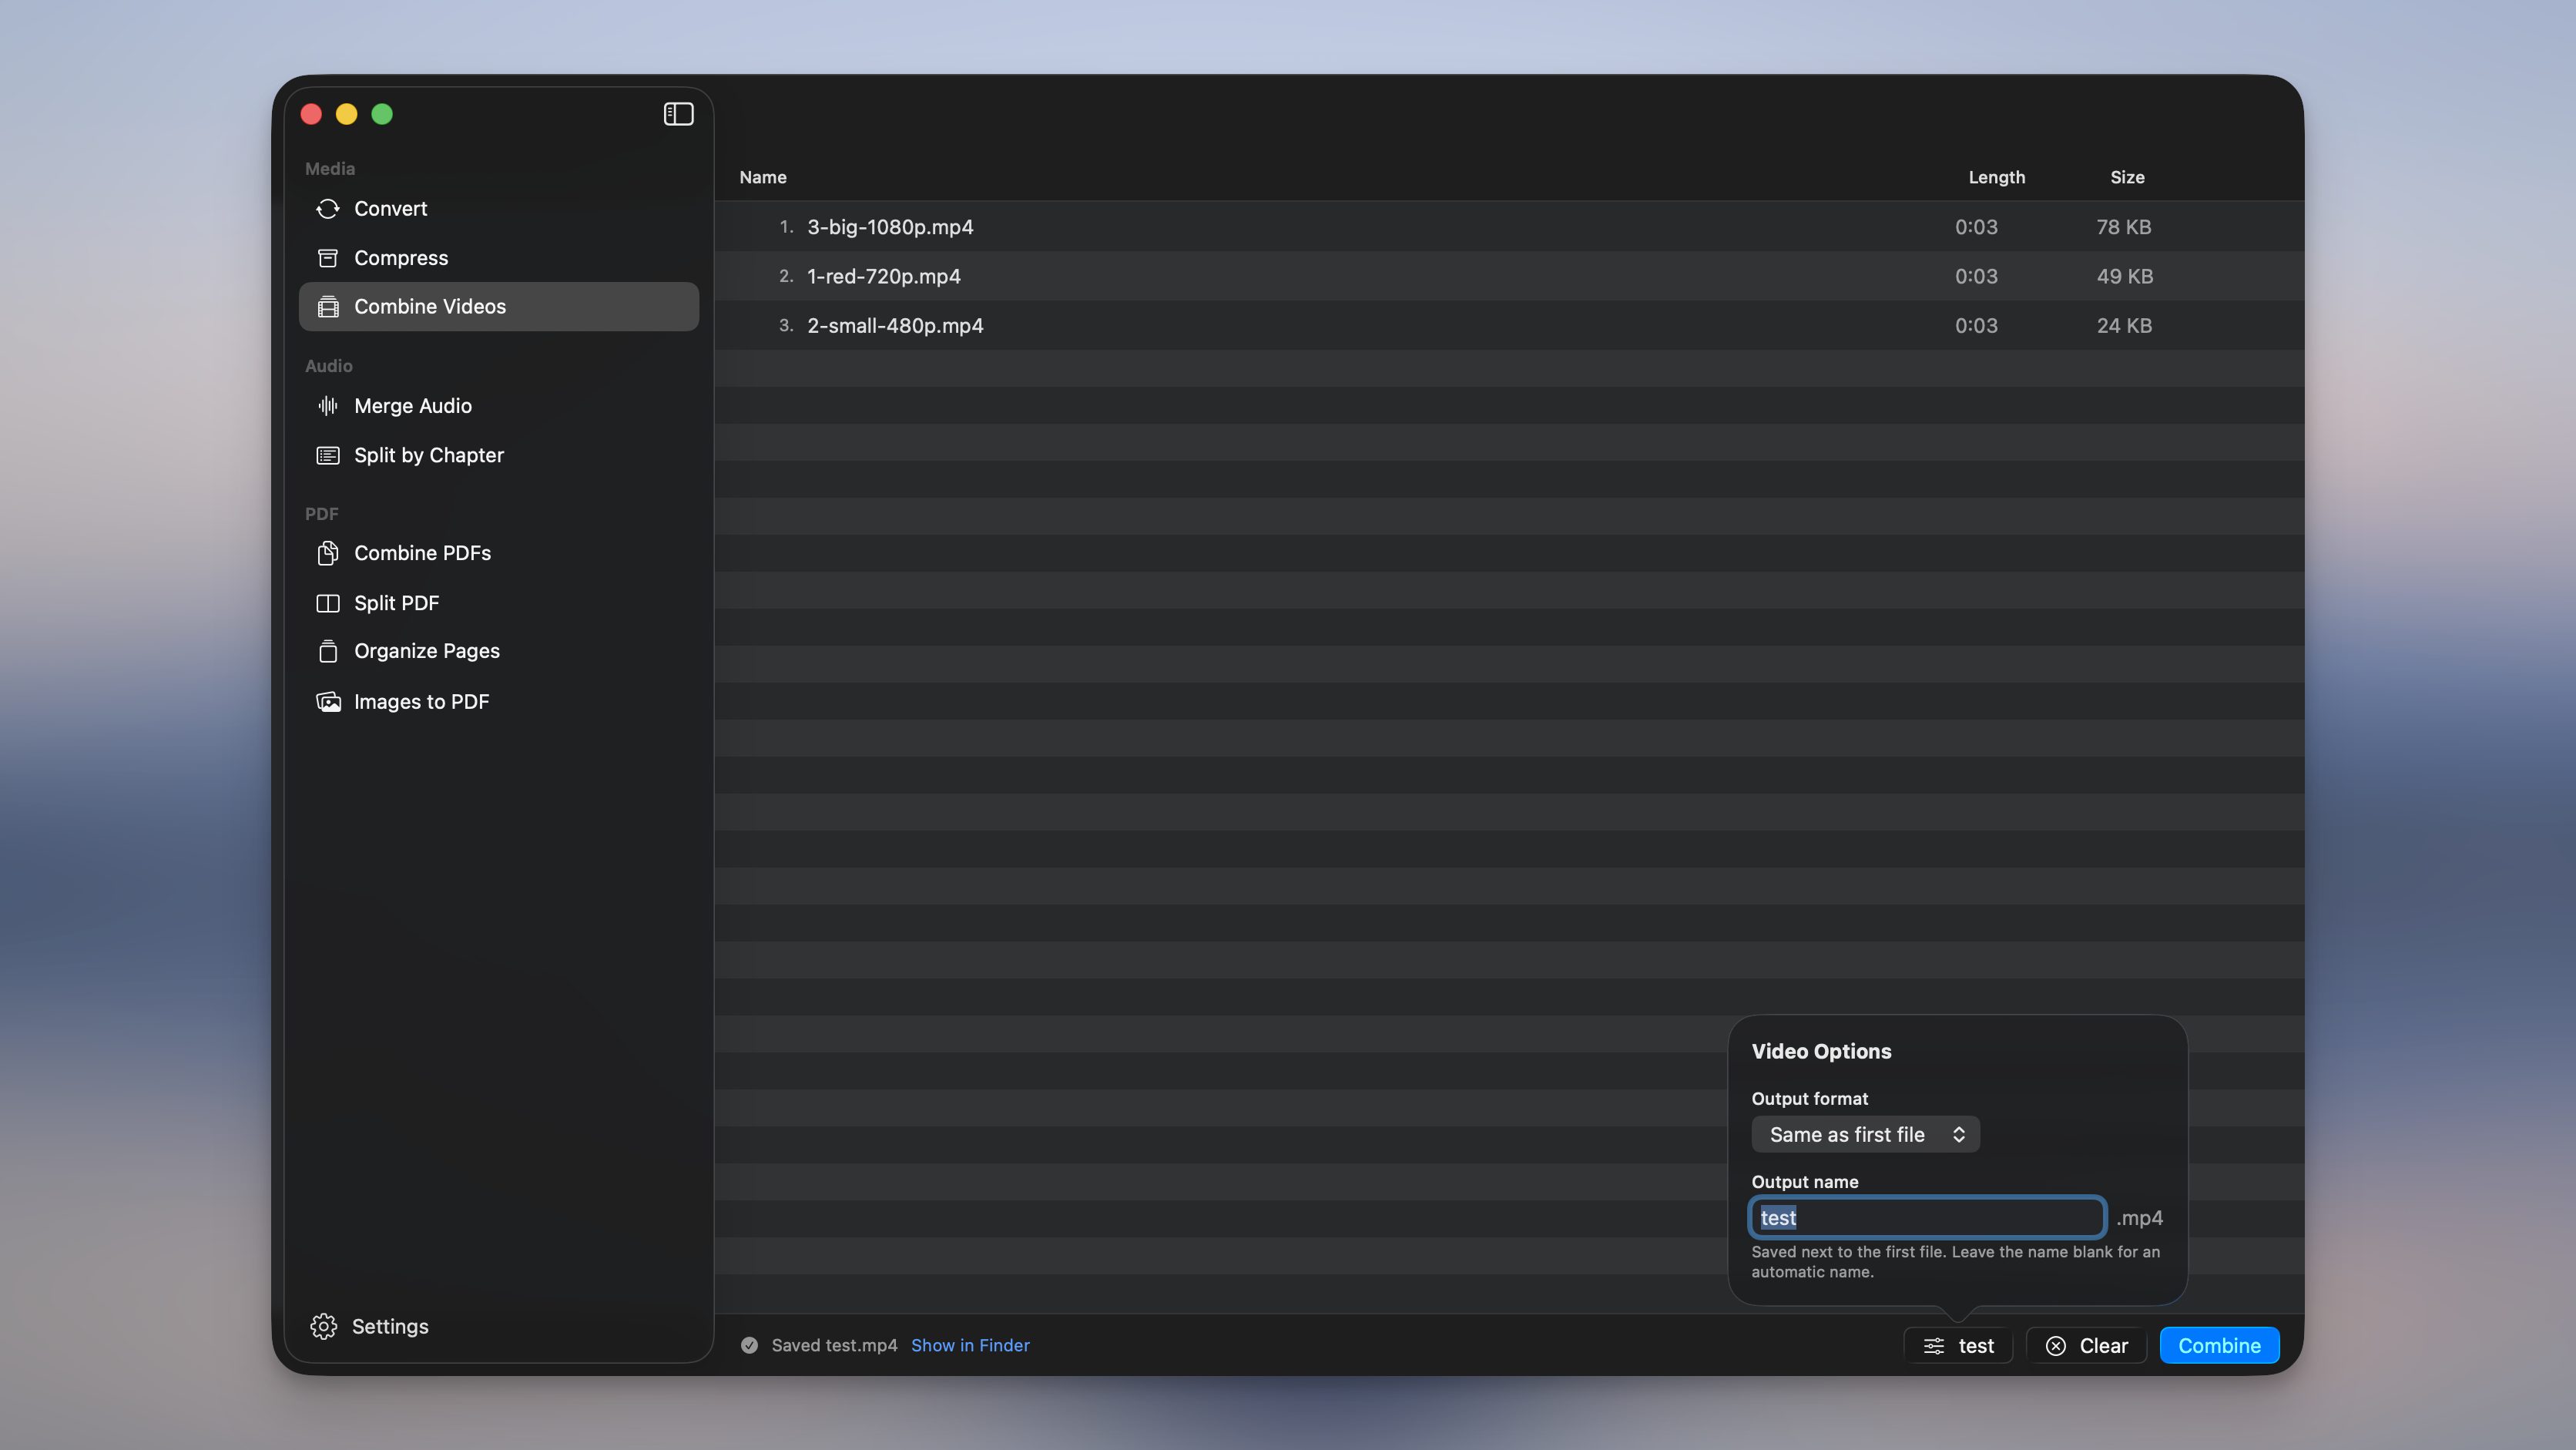Click the 49 KB size value
The height and width of the screenshot is (1450, 2576).
2124,276
